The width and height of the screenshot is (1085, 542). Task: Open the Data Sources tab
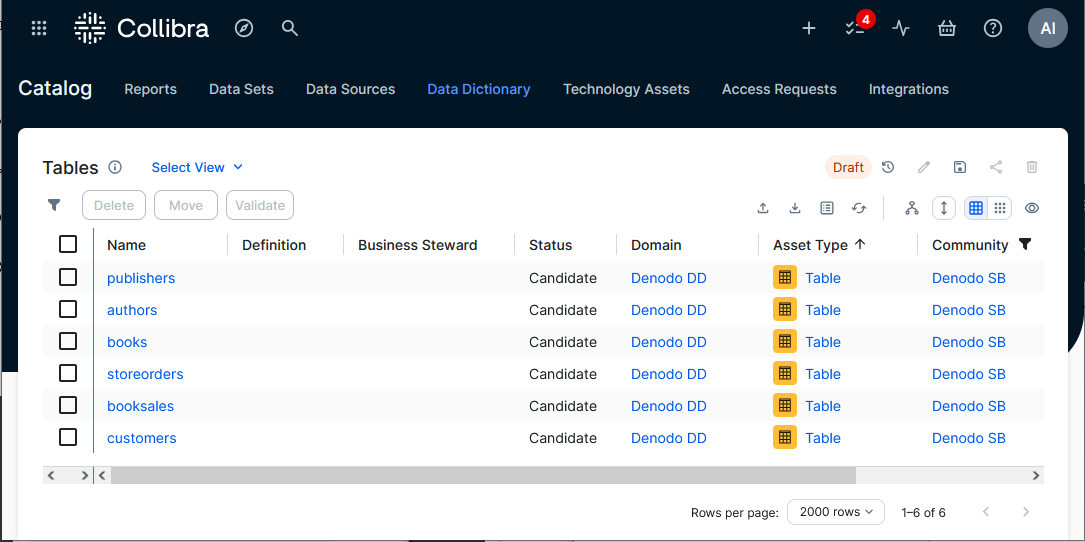(x=351, y=89)
